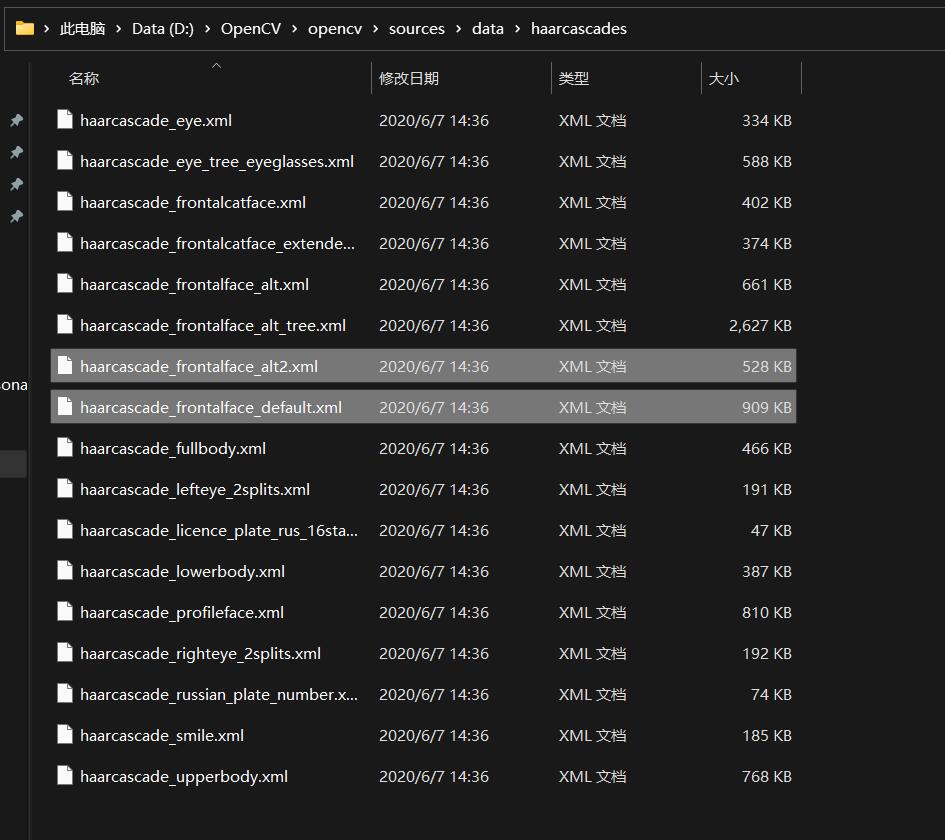
Task: Click the first pin icon in sidebar
Action: pos(17,121)
